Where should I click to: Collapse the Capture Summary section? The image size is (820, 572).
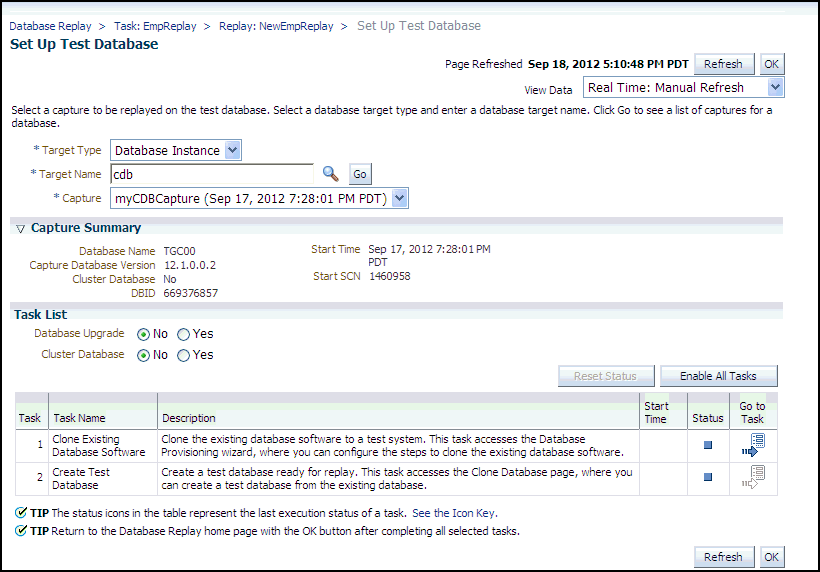tap(20, 229)
